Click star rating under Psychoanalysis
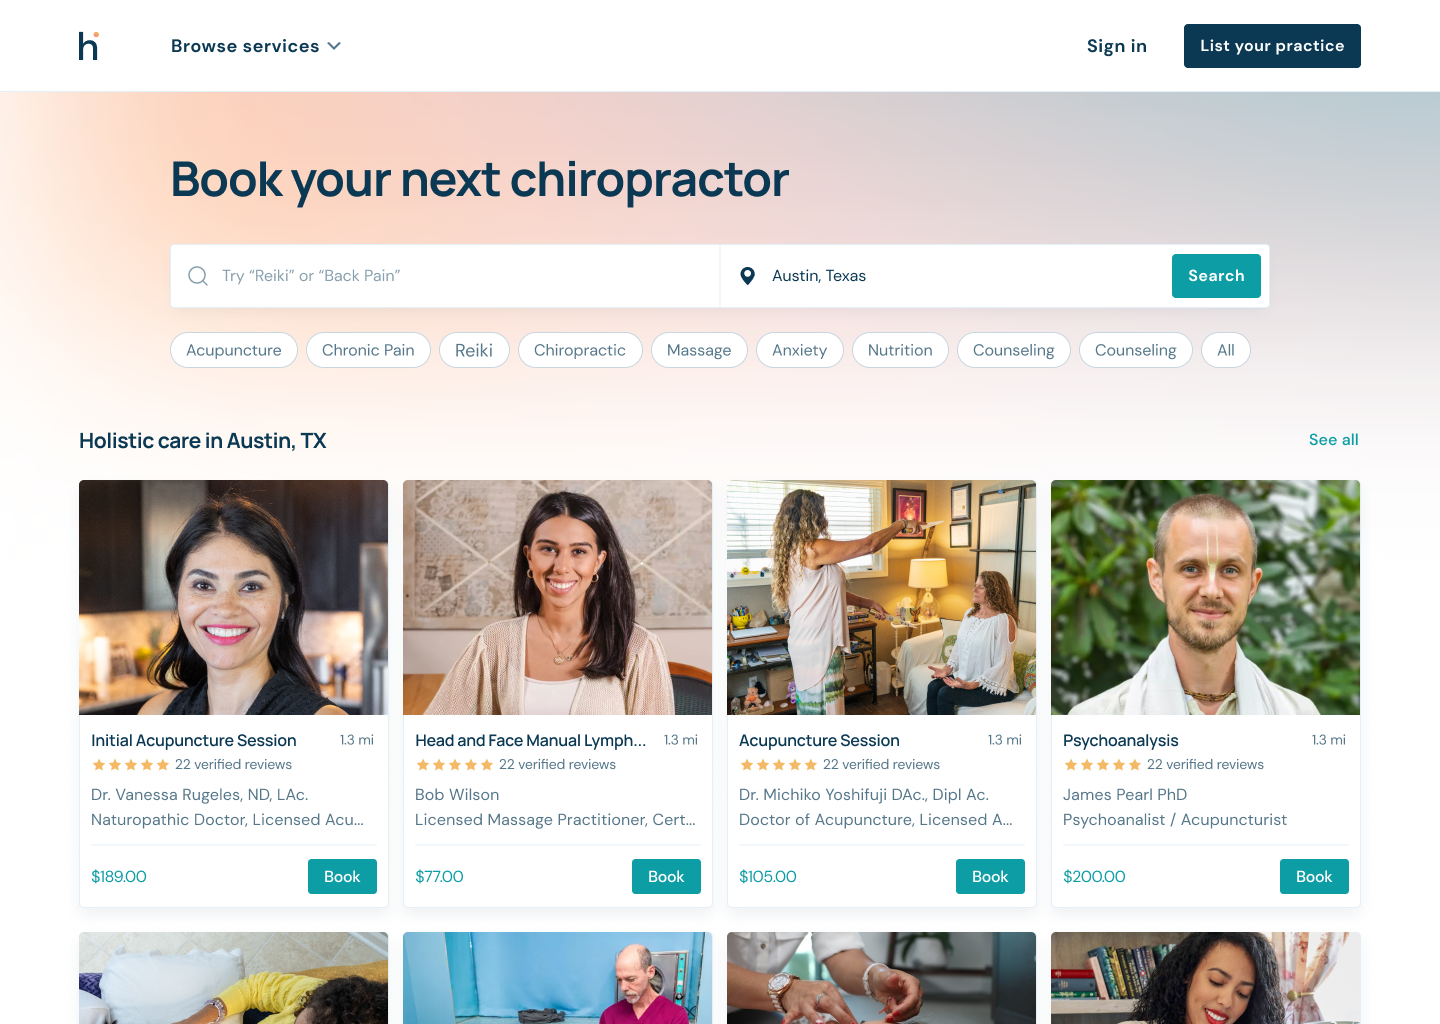Viewport: 1440px width, 1024px height. pos(1102,765)
